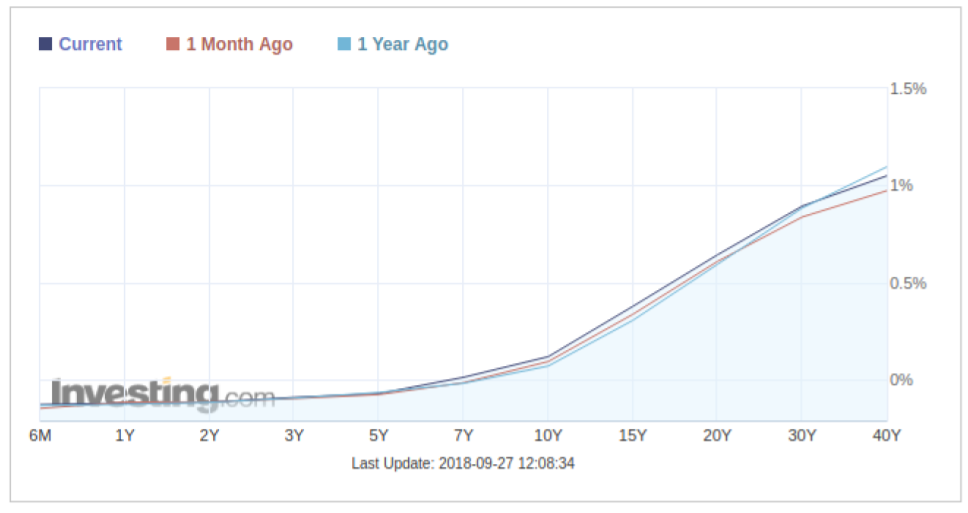The image size is (968, 513).
Task: Click the Last Update timestamp text
Action: pos(463,463)
